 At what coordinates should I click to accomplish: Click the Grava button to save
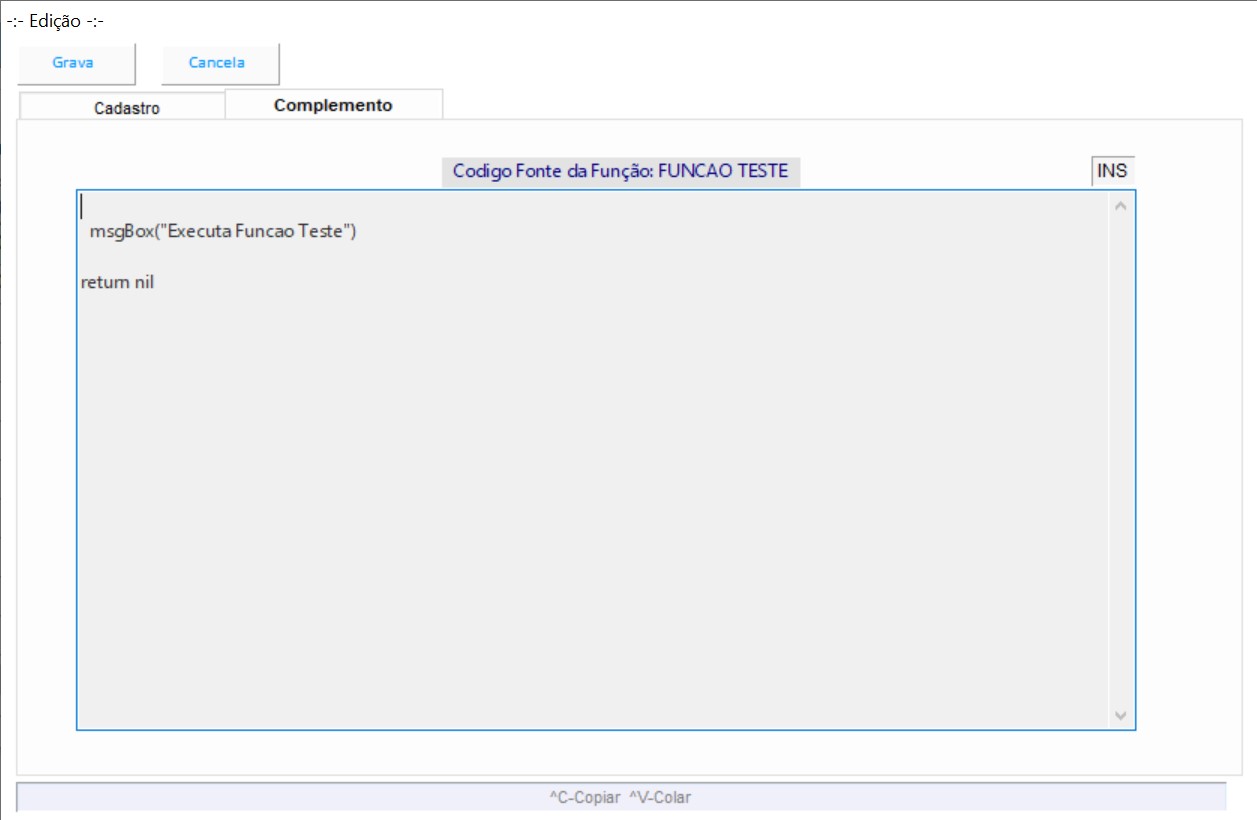[x=74, y=63]
